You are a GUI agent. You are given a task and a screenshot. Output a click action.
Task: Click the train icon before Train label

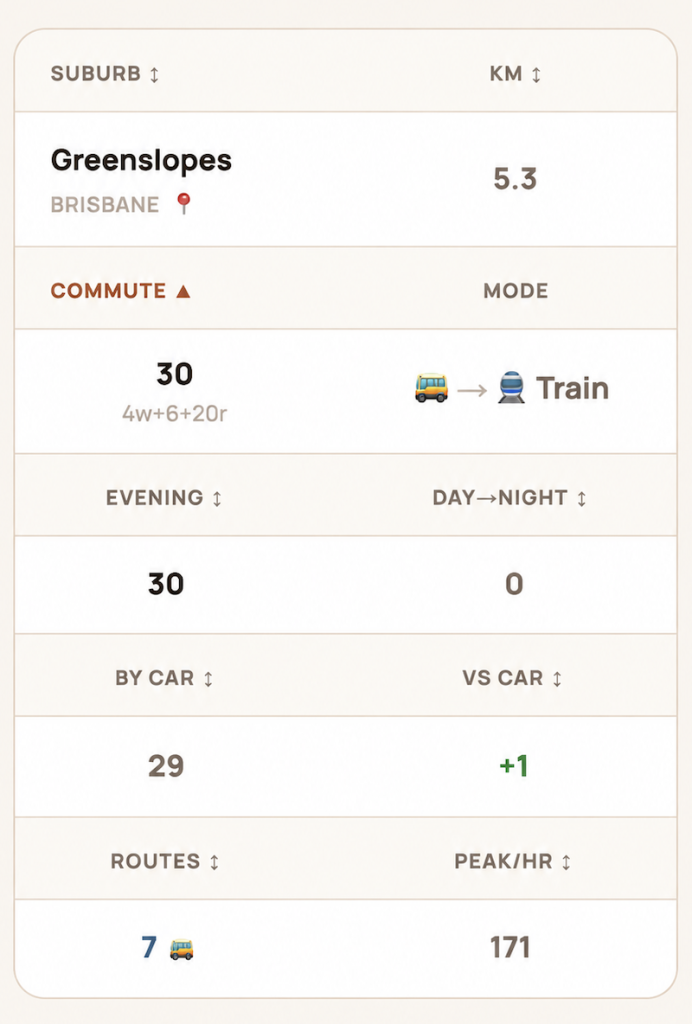pyautogui.click(x=511, y=388)
